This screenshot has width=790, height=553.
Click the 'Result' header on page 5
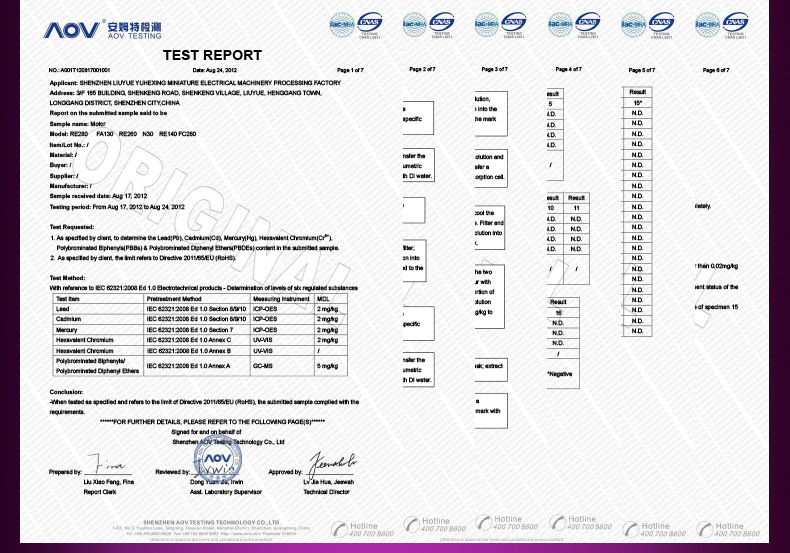(637, 92)
